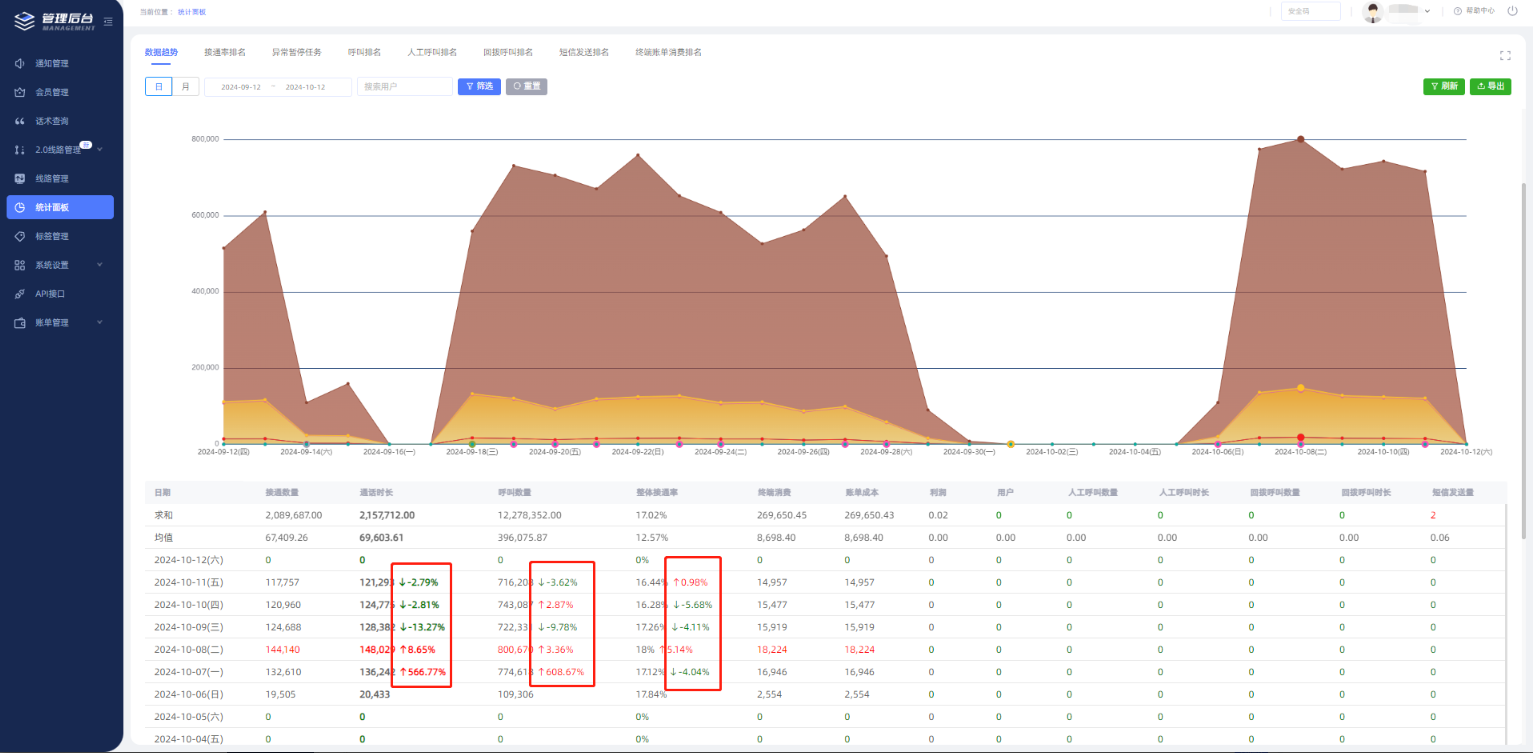This screenshot has height=753, width=1533.
Task: Switch to the 接通率排名 tab
Action: coord(224,52)
